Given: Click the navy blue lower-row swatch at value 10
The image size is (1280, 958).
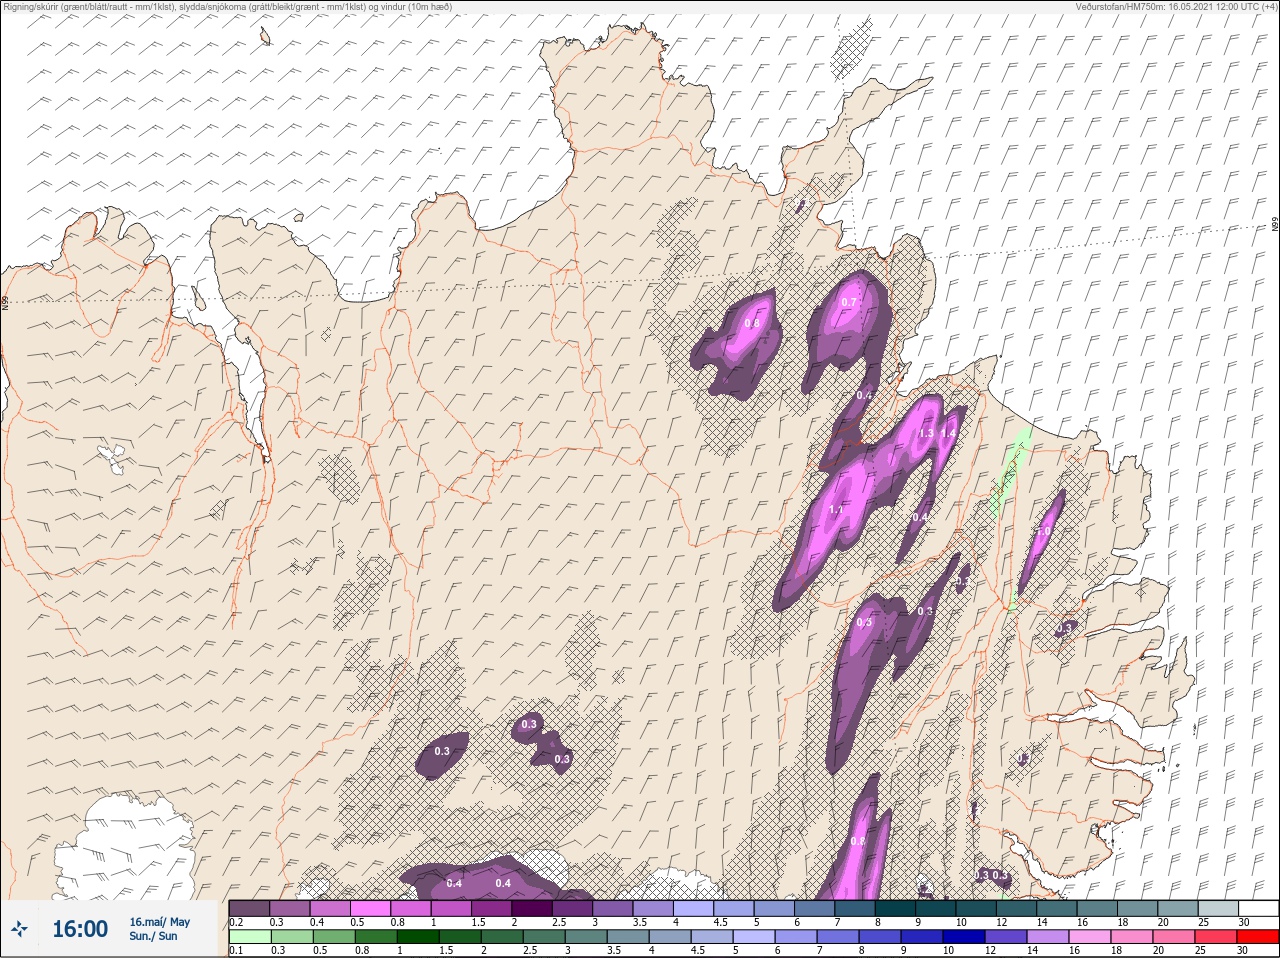Looking at the screenshot, I should 966,937.
